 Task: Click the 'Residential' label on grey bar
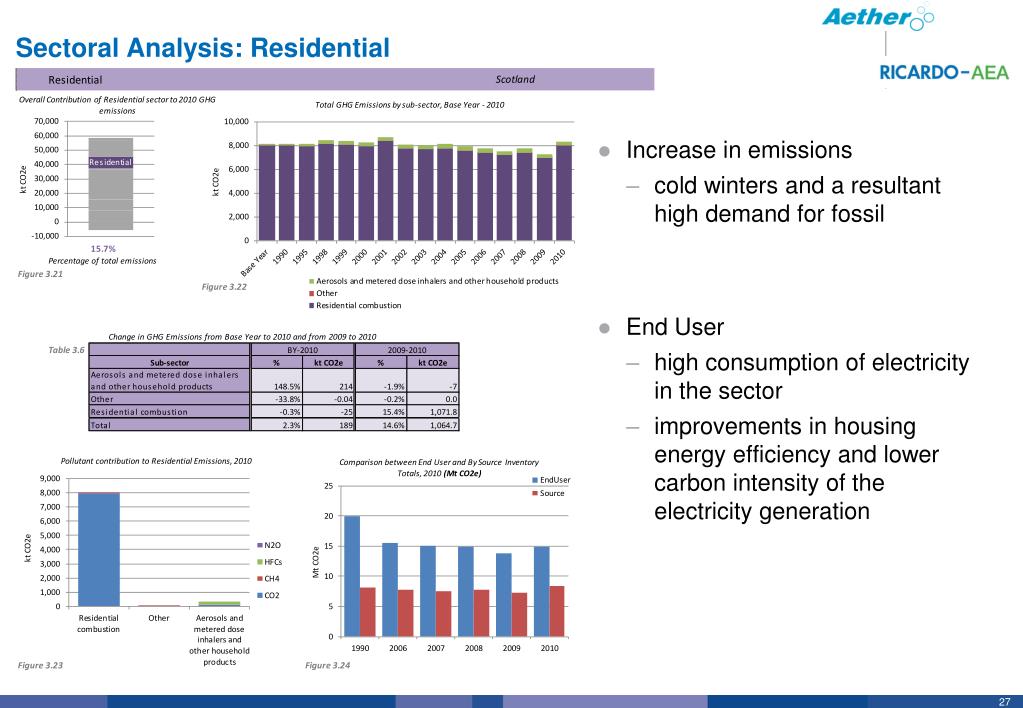pyautogui.click(x=110, y=162)
